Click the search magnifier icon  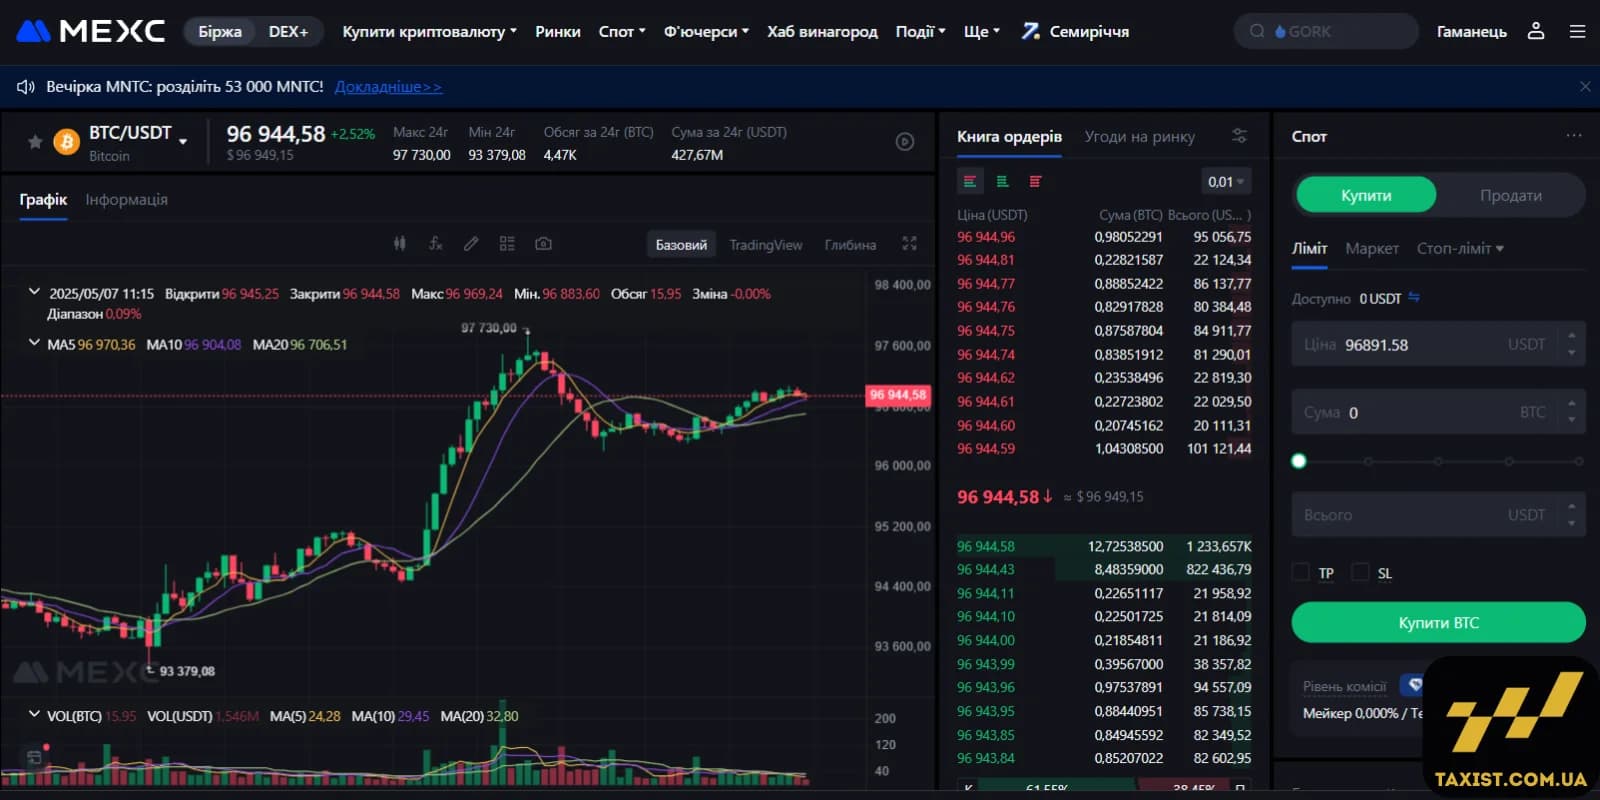click(1257, 31)
